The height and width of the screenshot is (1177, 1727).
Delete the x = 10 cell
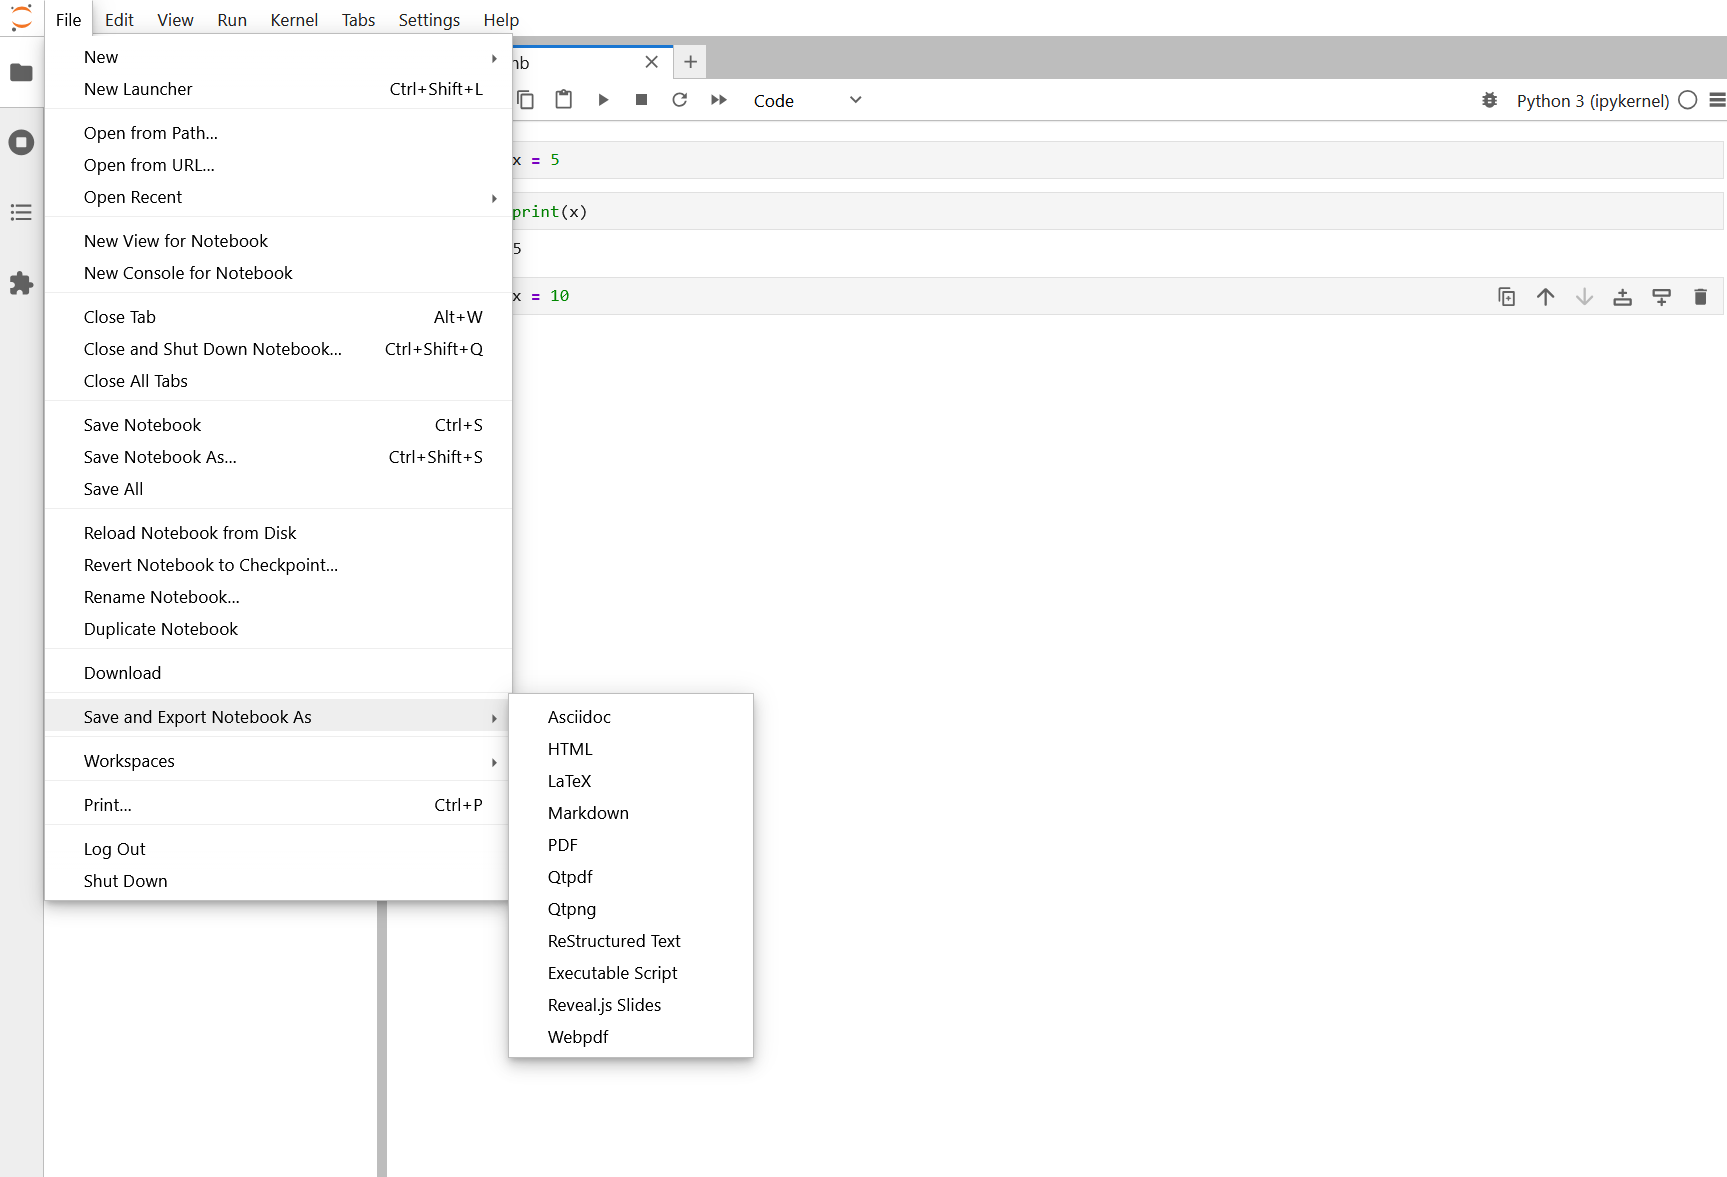[1701, 296]
